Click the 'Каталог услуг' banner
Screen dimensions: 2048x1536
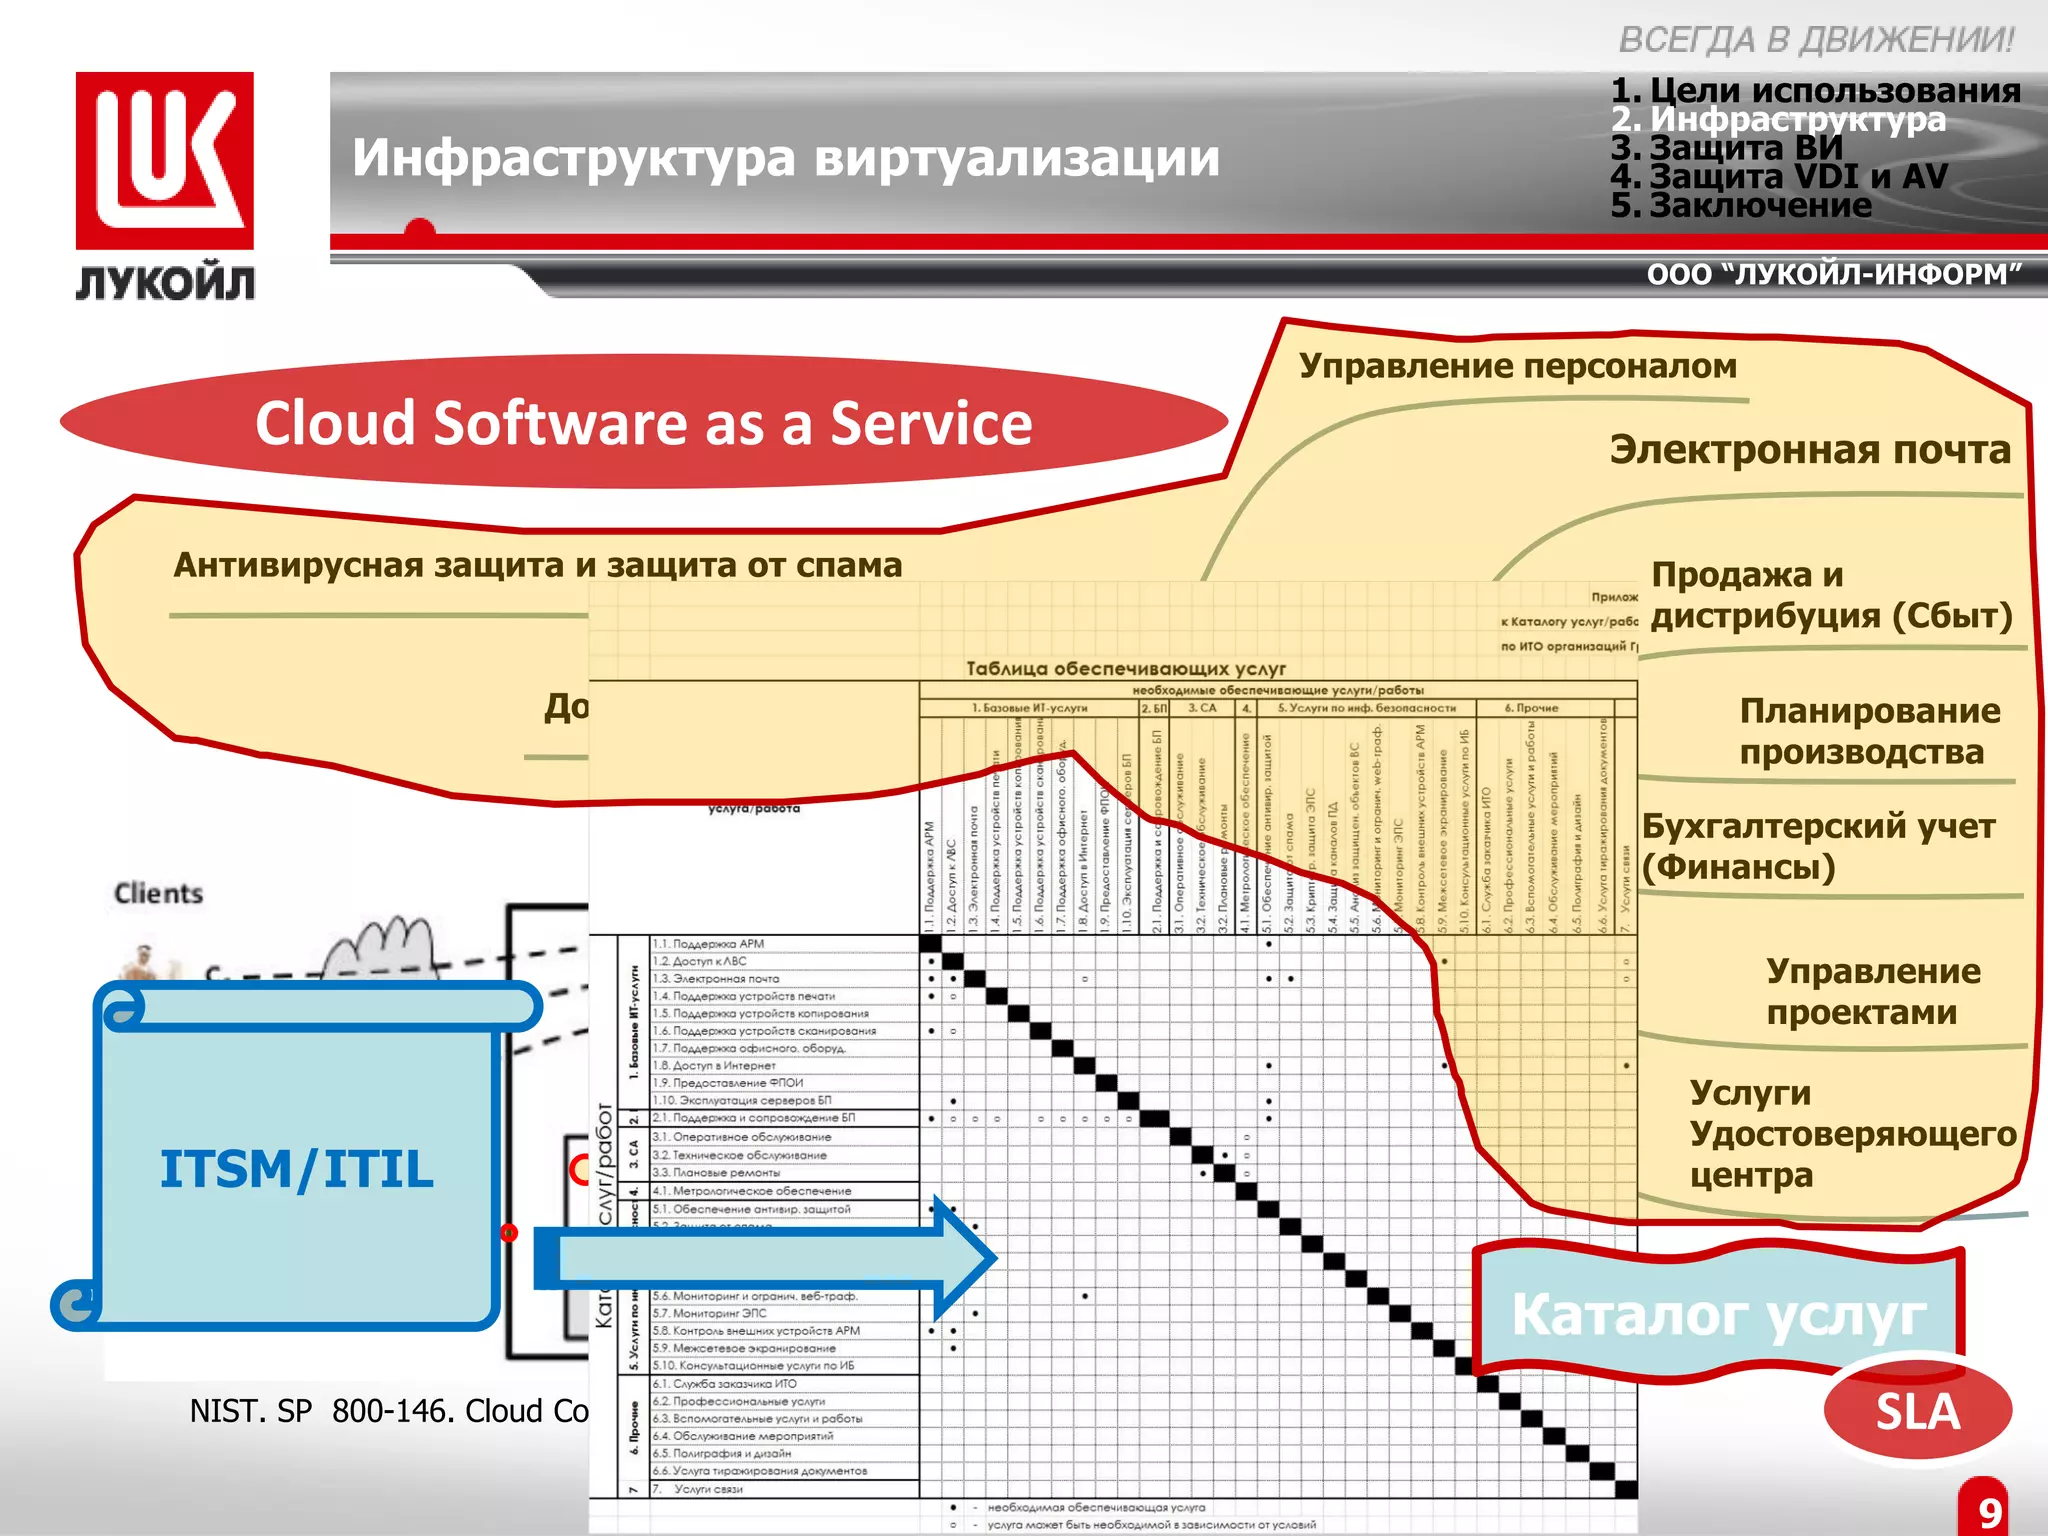click(x=1718, y=1314)
